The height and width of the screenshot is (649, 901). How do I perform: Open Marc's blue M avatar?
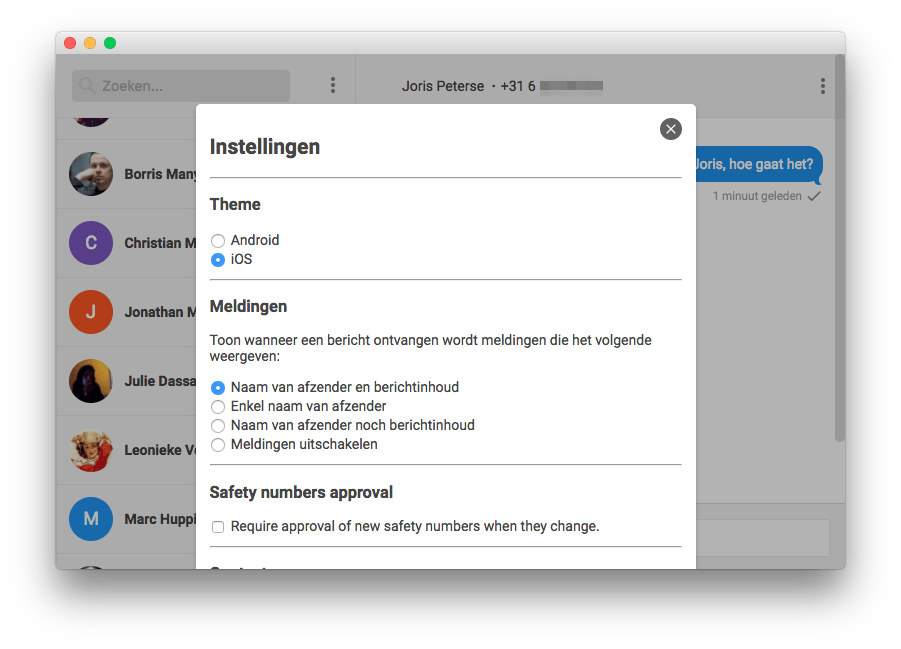click(x=91, y=519)
